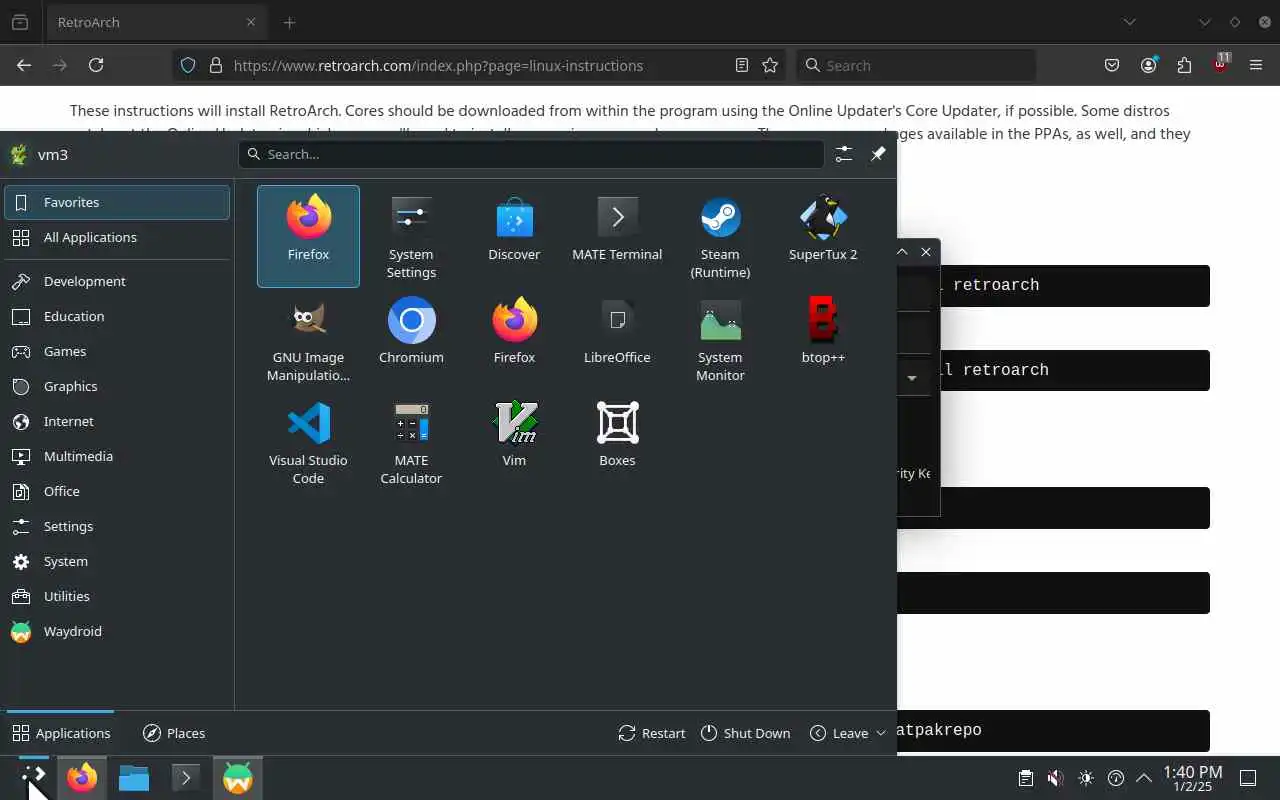Launch Vim editor
Viewport: 1280px width, 800px height.
tap(514, 442)
